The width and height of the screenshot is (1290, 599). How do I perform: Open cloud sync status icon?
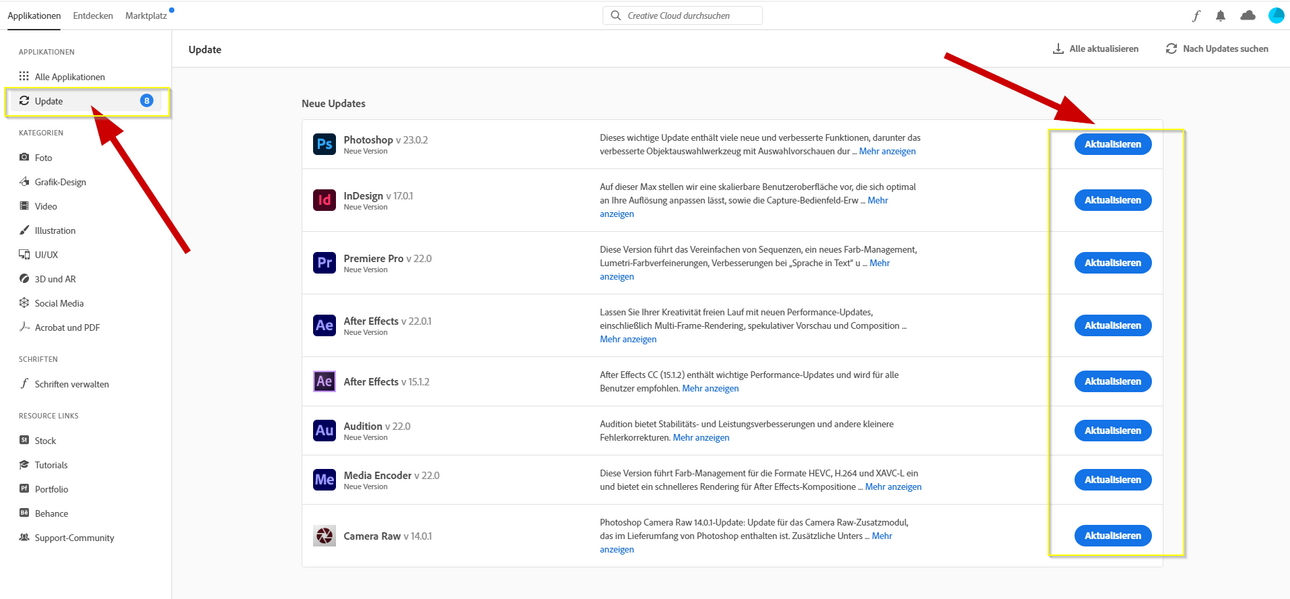pyautogui.click(x=1248, y=16)
